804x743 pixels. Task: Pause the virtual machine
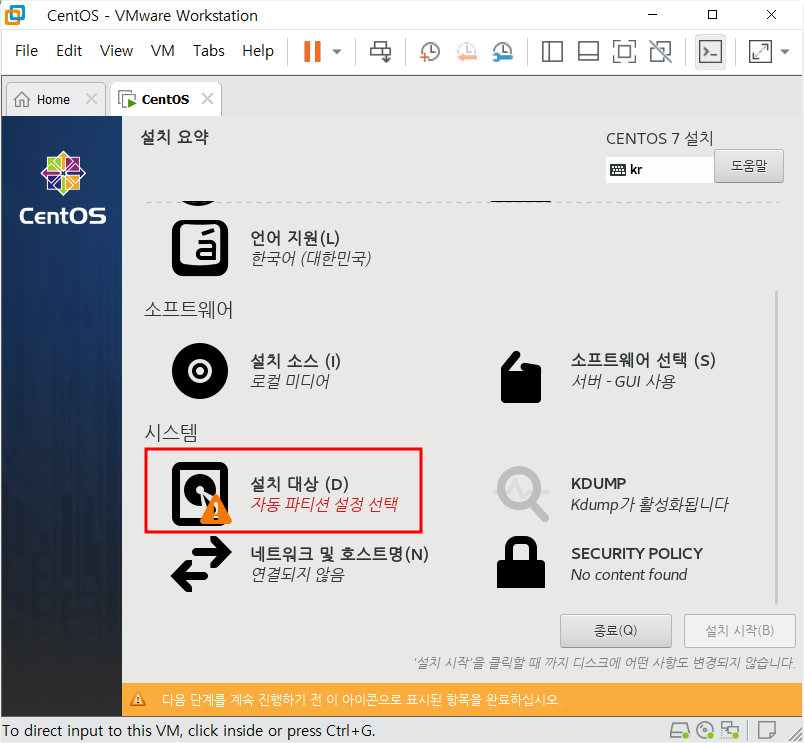tap(312, 51)
